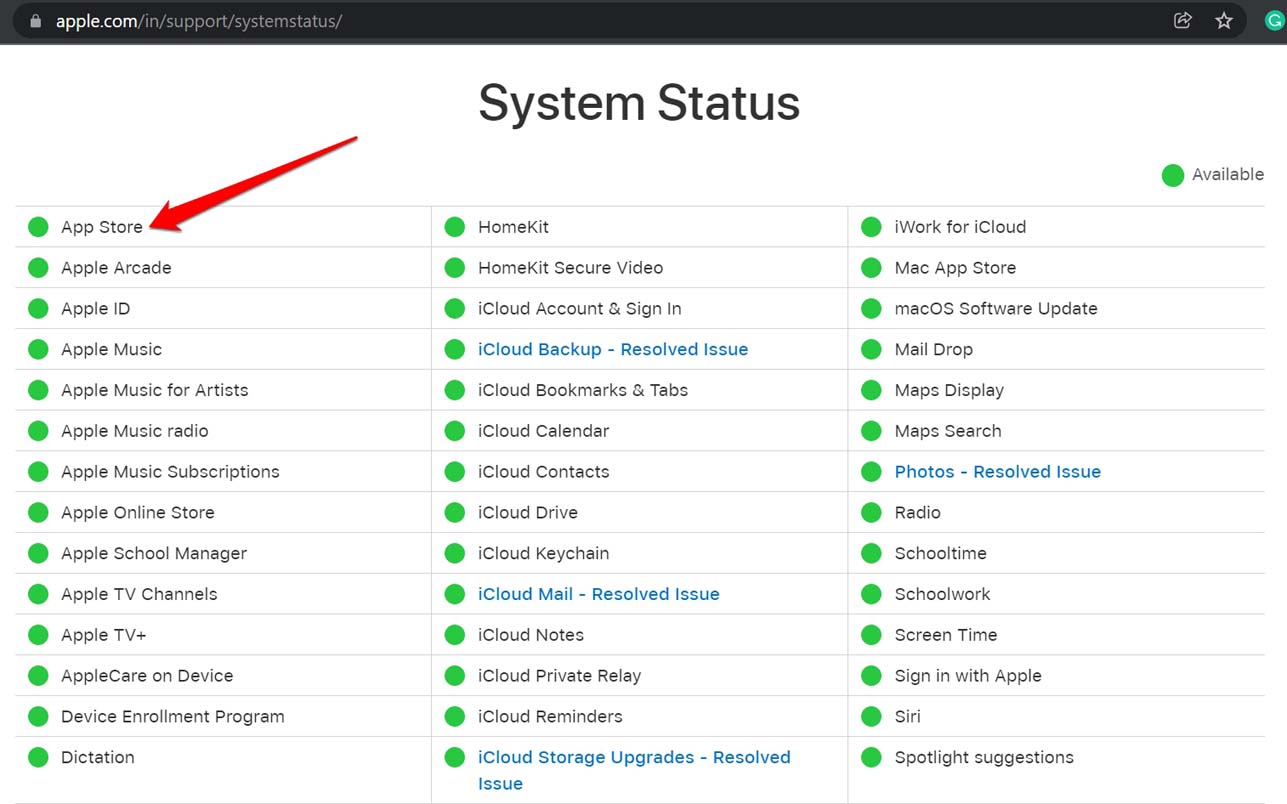The image size is (1287, 804).
Task: Click the green dot beside Device Enrollment Program
Action: [37, 716]
